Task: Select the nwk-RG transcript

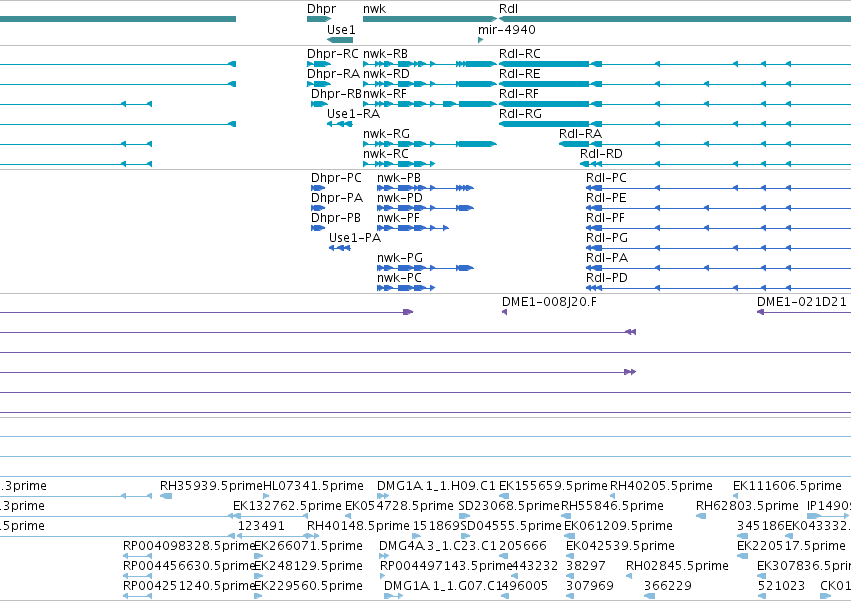Action: [430, 144]
